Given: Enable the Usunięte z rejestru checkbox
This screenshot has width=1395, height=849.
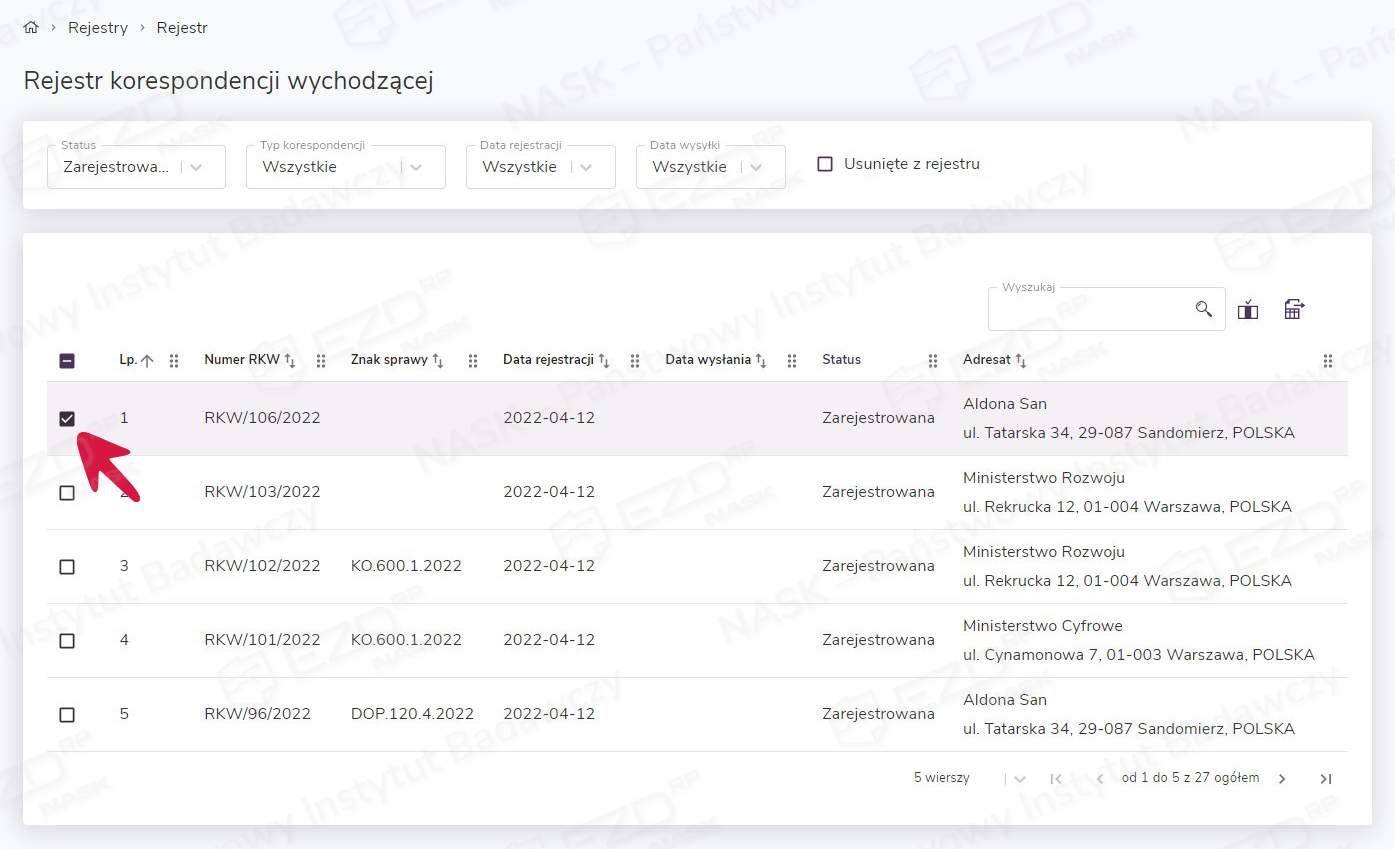Looking at the screenshot, I should coord(825,164).
